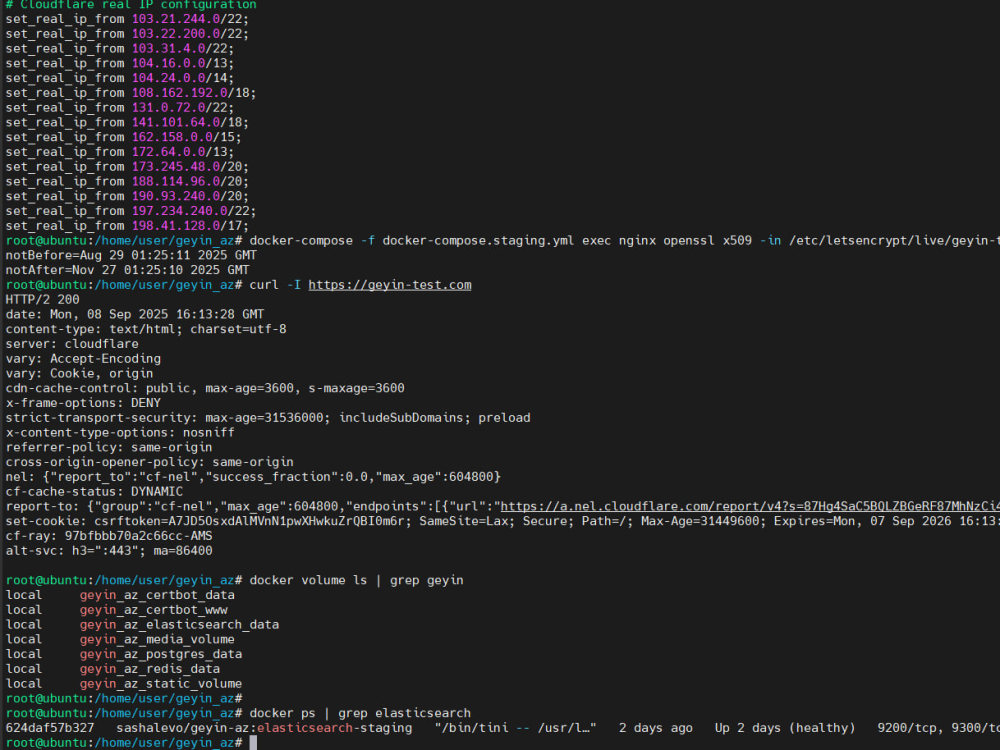Click the IP address 104.24.0.0
The width and height of the screenshot is (1000, 750).
point(168,78)
